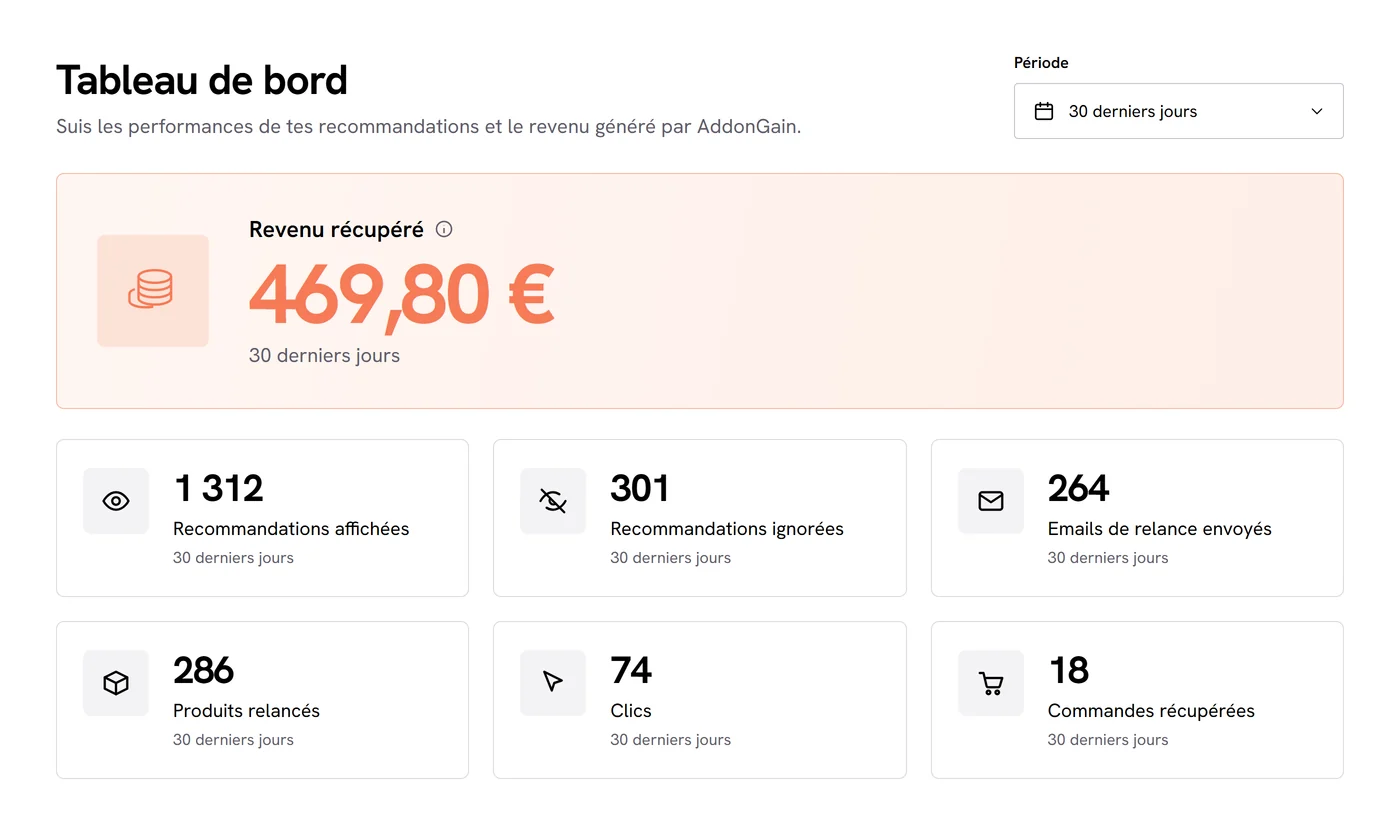Click the 74 value
The image size is (1400, 835).
click(x=631, y=670)
